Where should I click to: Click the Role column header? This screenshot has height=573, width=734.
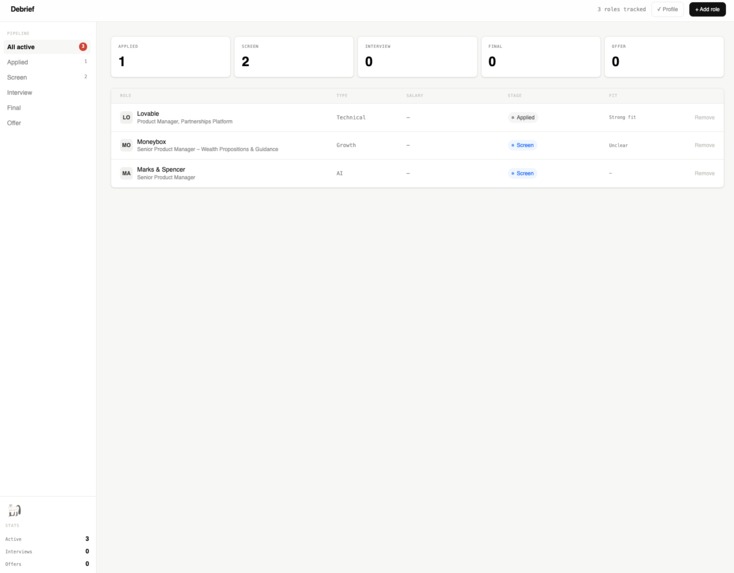tap(125, 96)
